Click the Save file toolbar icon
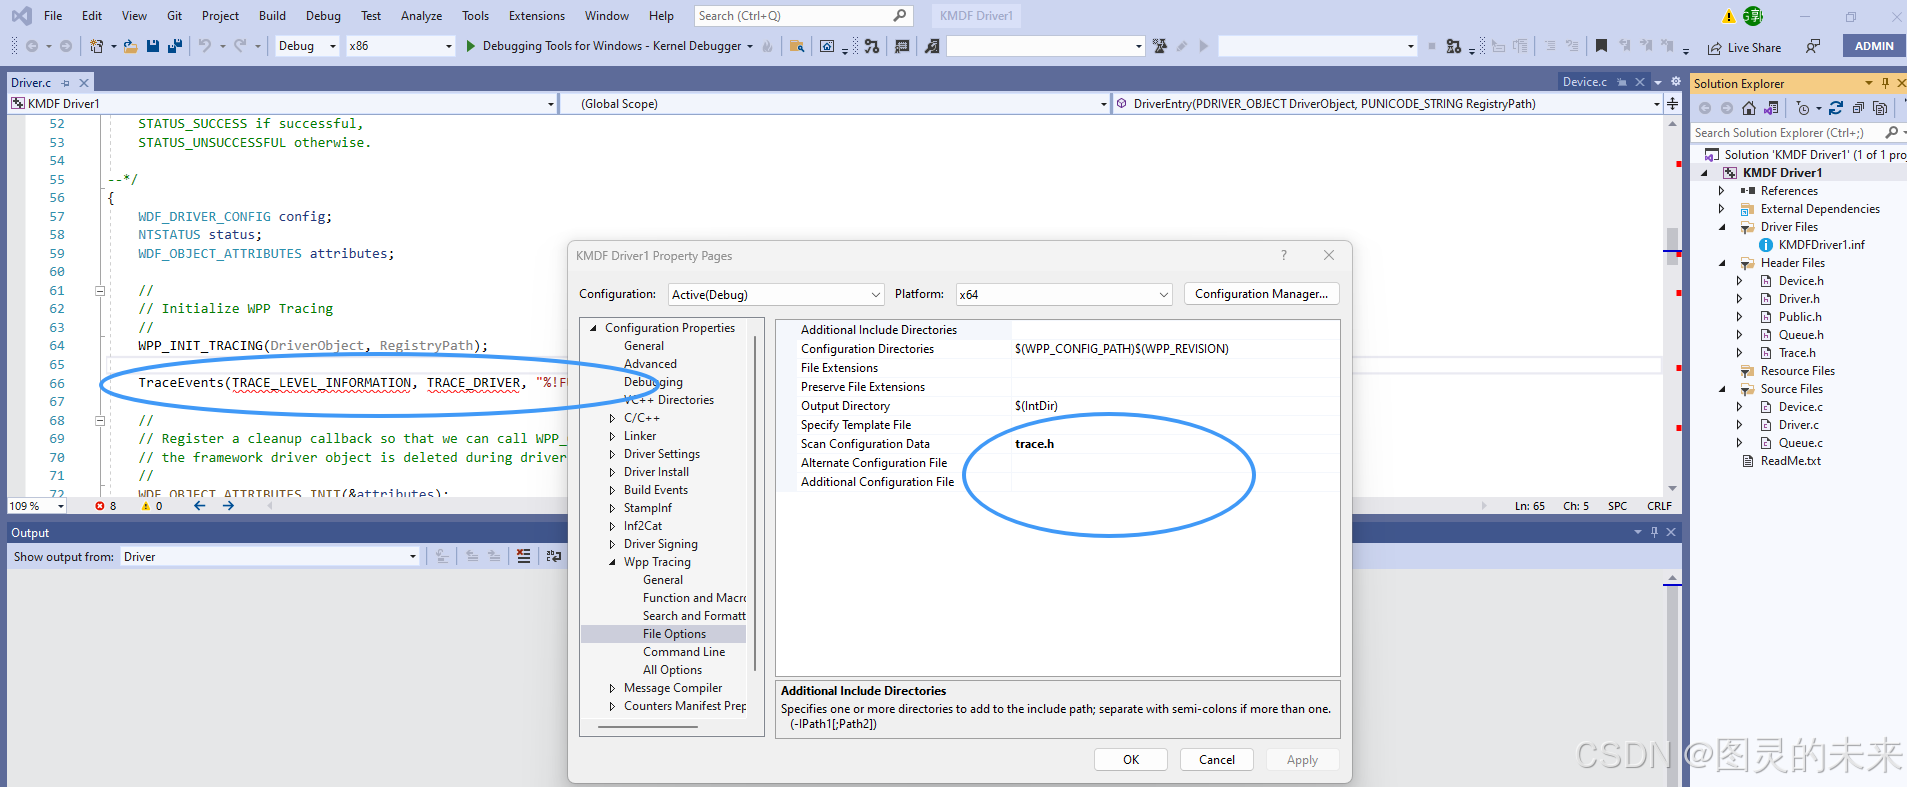The width and height of the screenshot is (1907, 787). pos(153,46)
